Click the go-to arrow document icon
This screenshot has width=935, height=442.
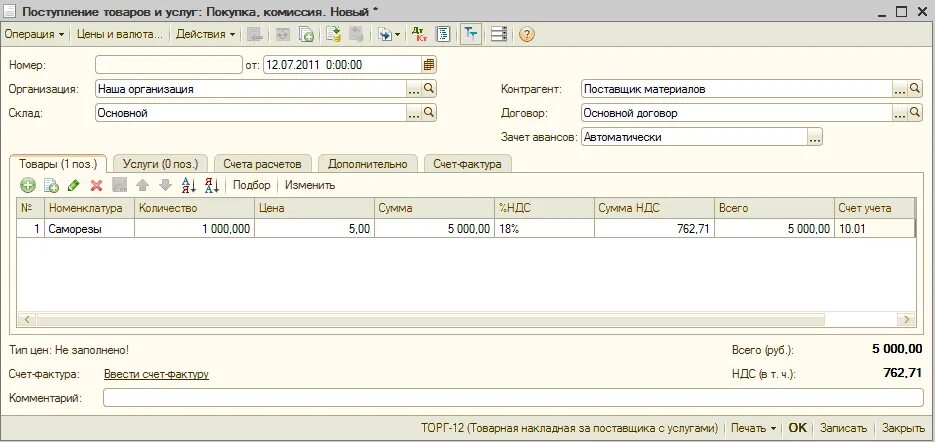[x=385, y=35]
